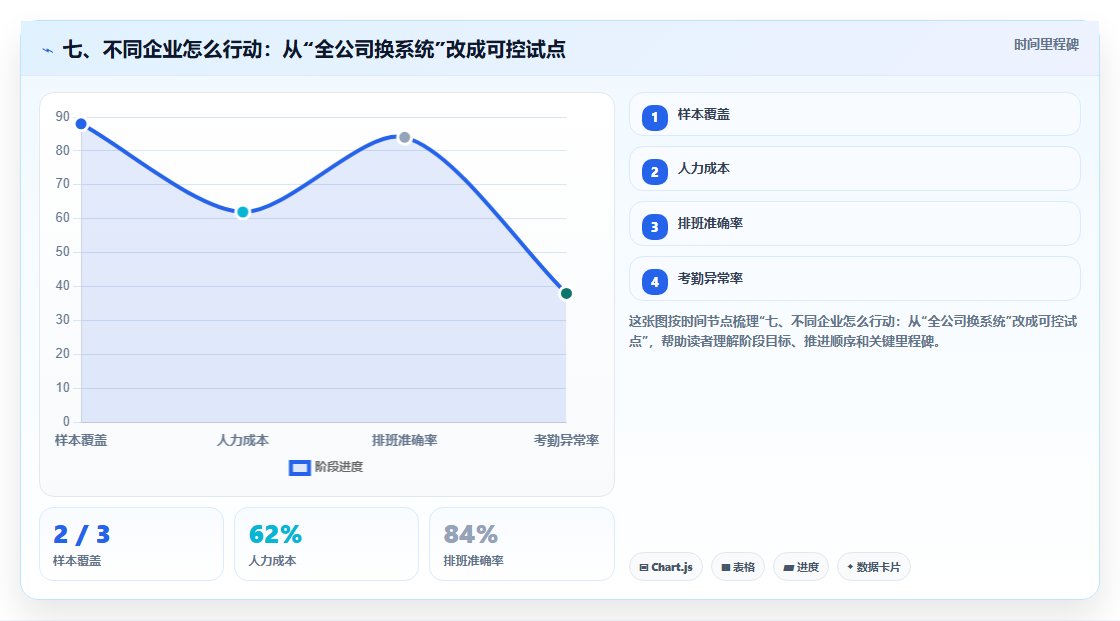The width and height of the screenshot is (1120, 621).
Task: Click the 时间里程碑 label in header
Action: click(x=1046, y=44)
